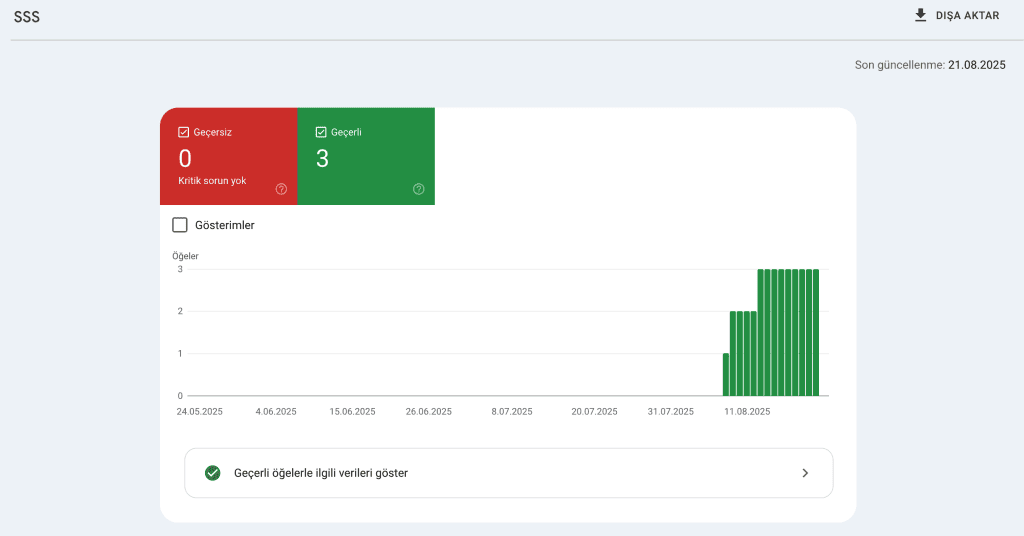
Task: Click the 24.05.2025 date axis label
Action: tap(199, 411)
